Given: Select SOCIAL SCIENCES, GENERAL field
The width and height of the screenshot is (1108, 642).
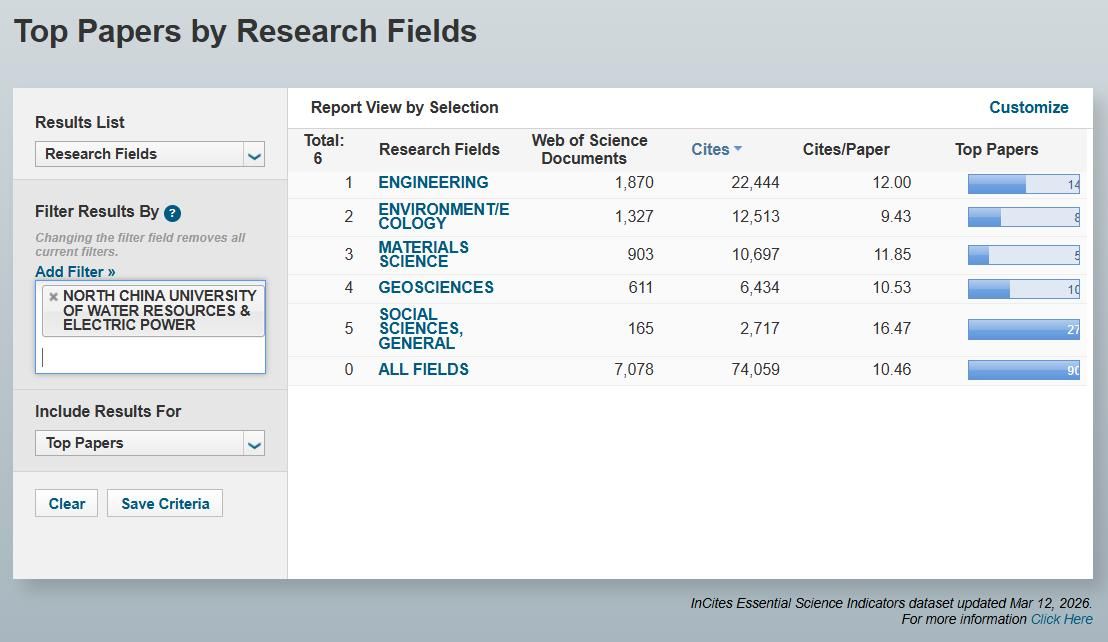Looking at the screenshot, I should click(x=420, y=328).
